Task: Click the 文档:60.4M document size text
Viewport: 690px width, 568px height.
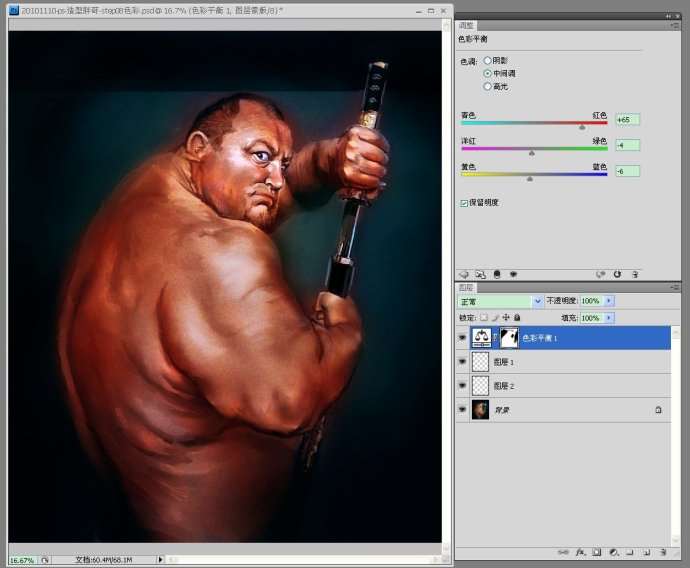Action: [x=104, y=560]
